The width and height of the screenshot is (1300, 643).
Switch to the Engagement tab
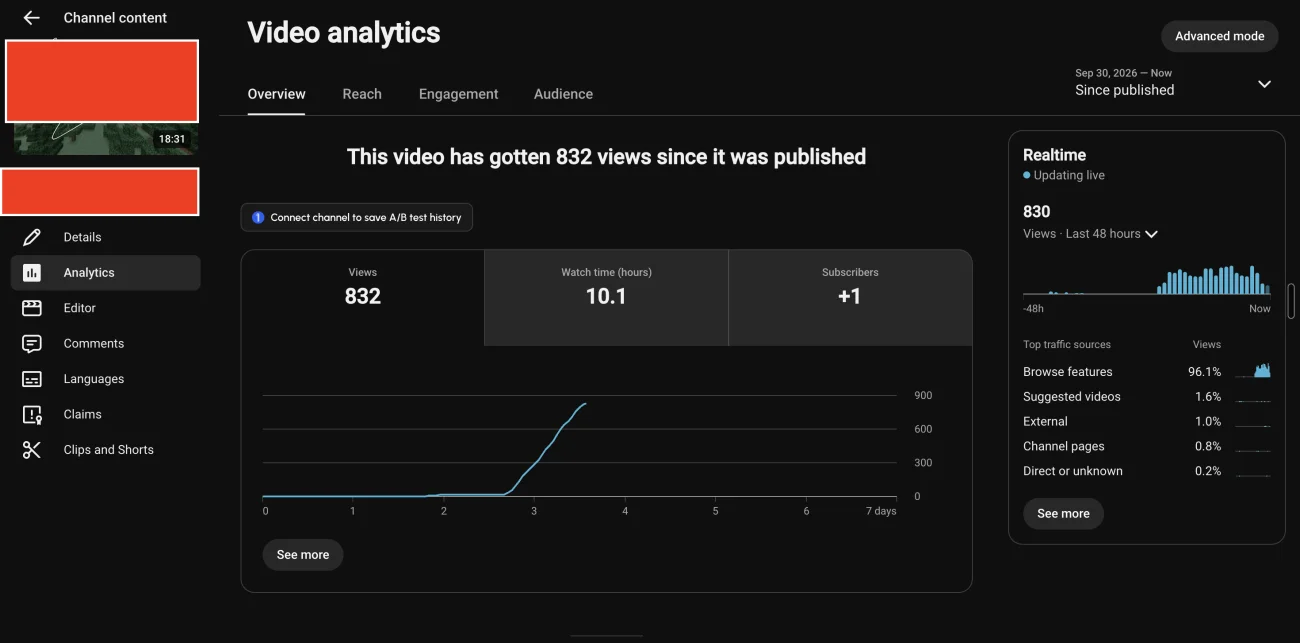click(458, 94)
